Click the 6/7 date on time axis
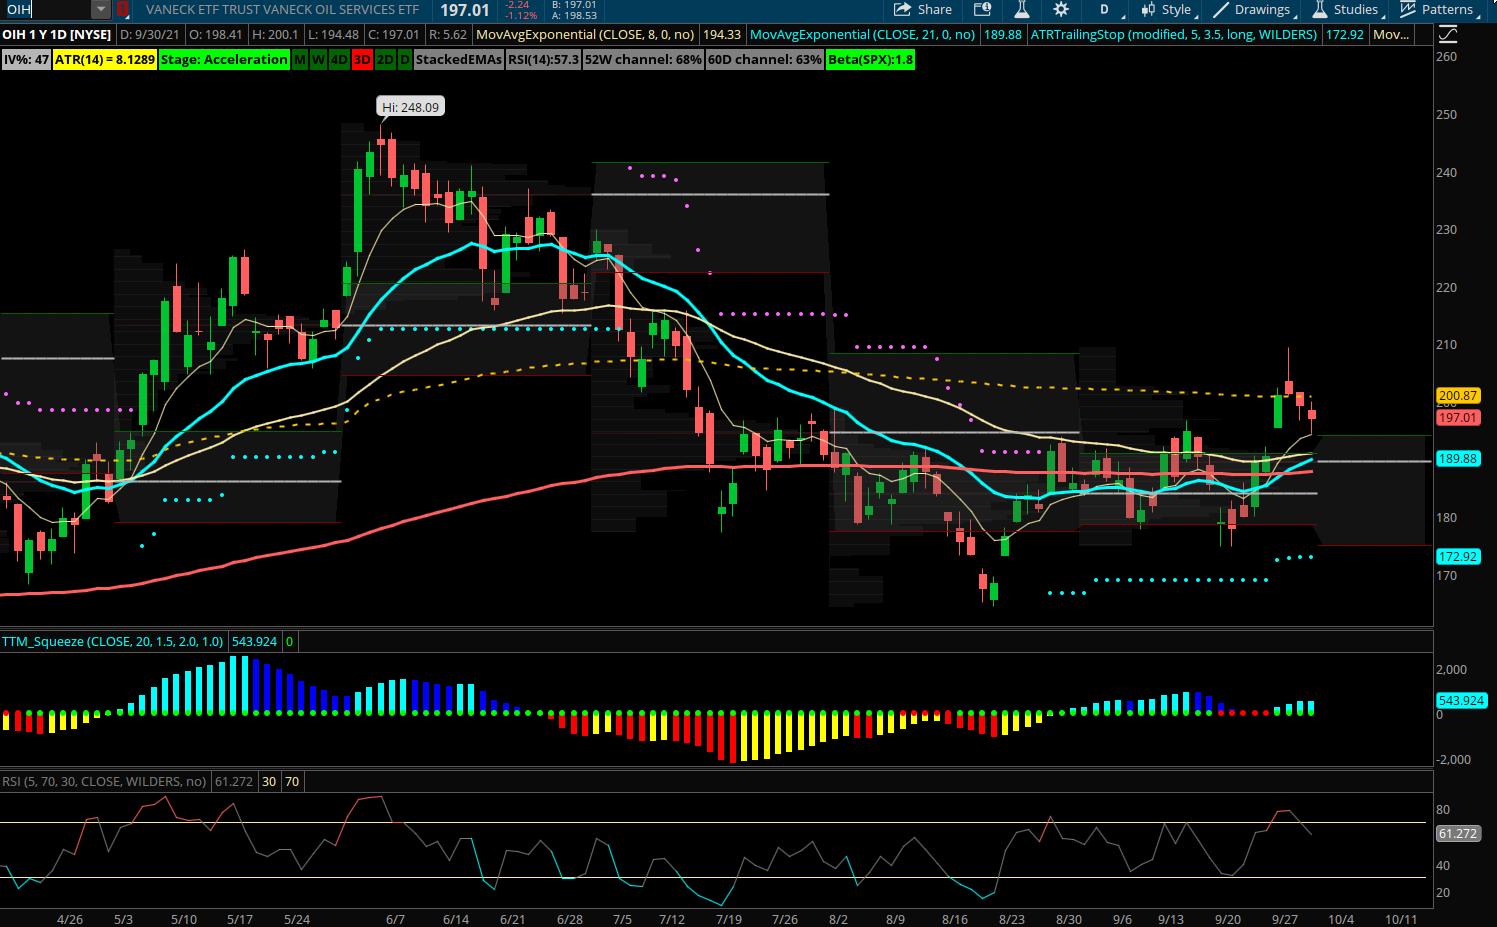The width and height of the screenshot is (1497, 927). 395,919
